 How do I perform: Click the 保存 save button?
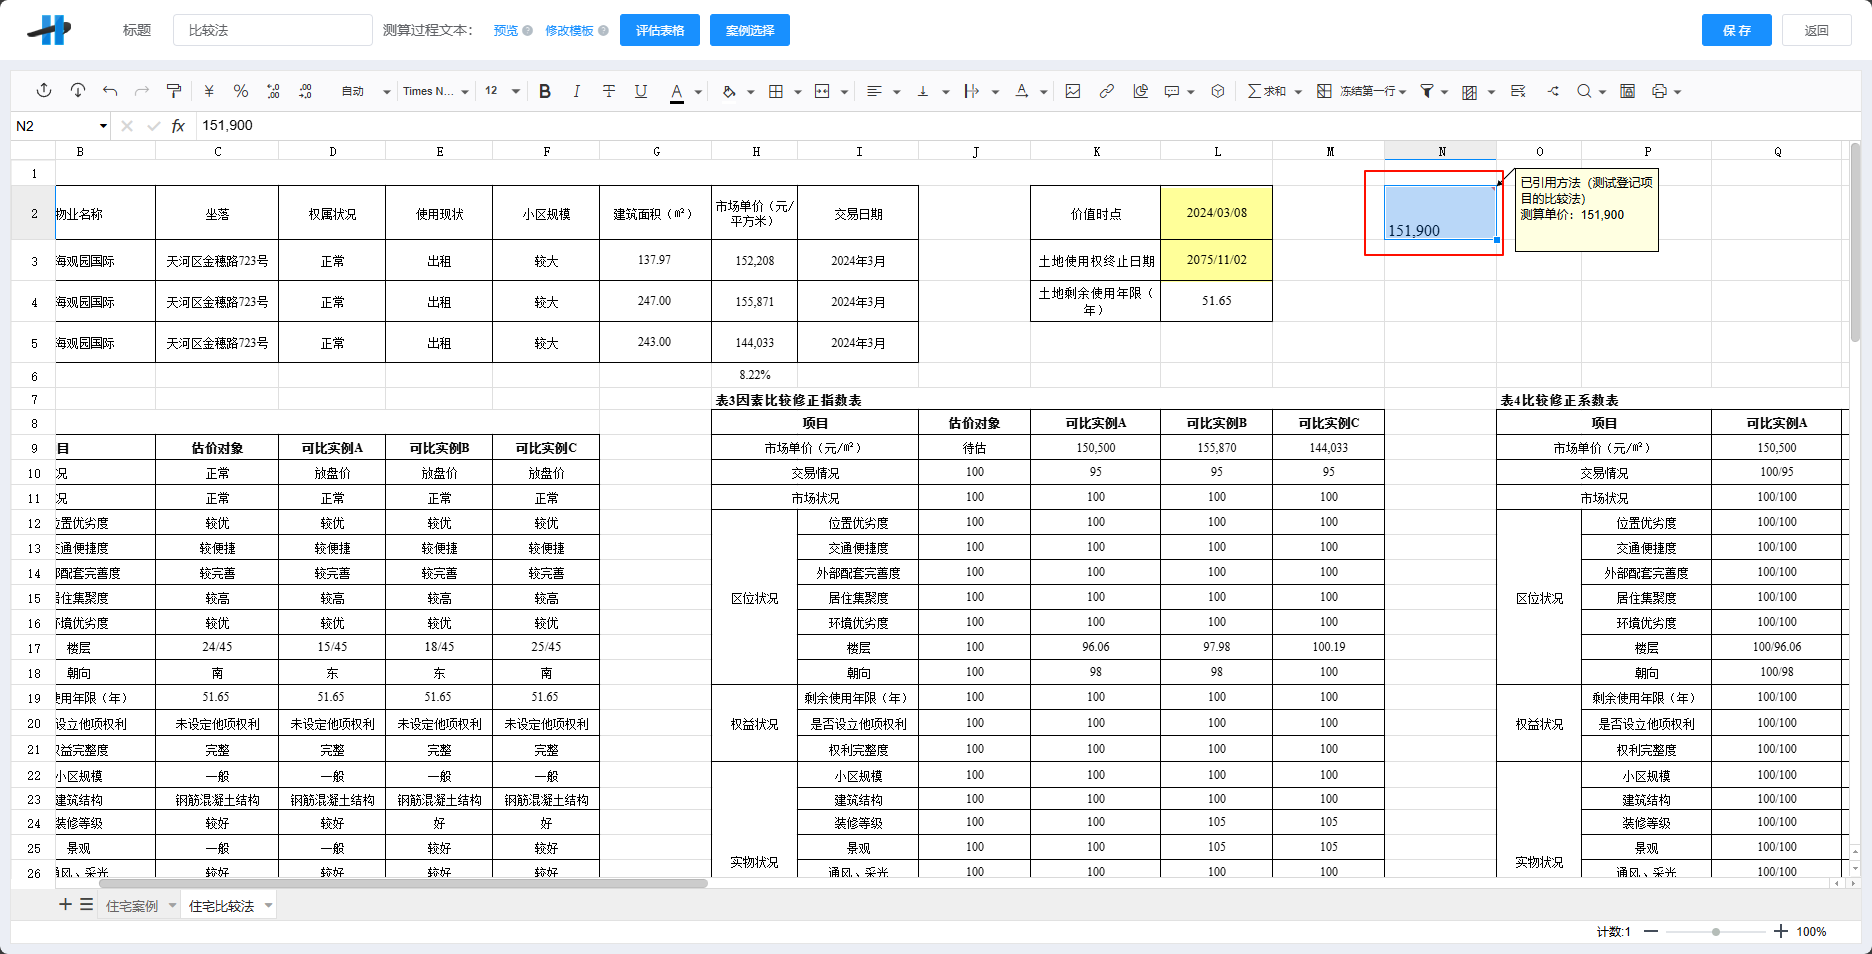click(x=1737, y=29)
